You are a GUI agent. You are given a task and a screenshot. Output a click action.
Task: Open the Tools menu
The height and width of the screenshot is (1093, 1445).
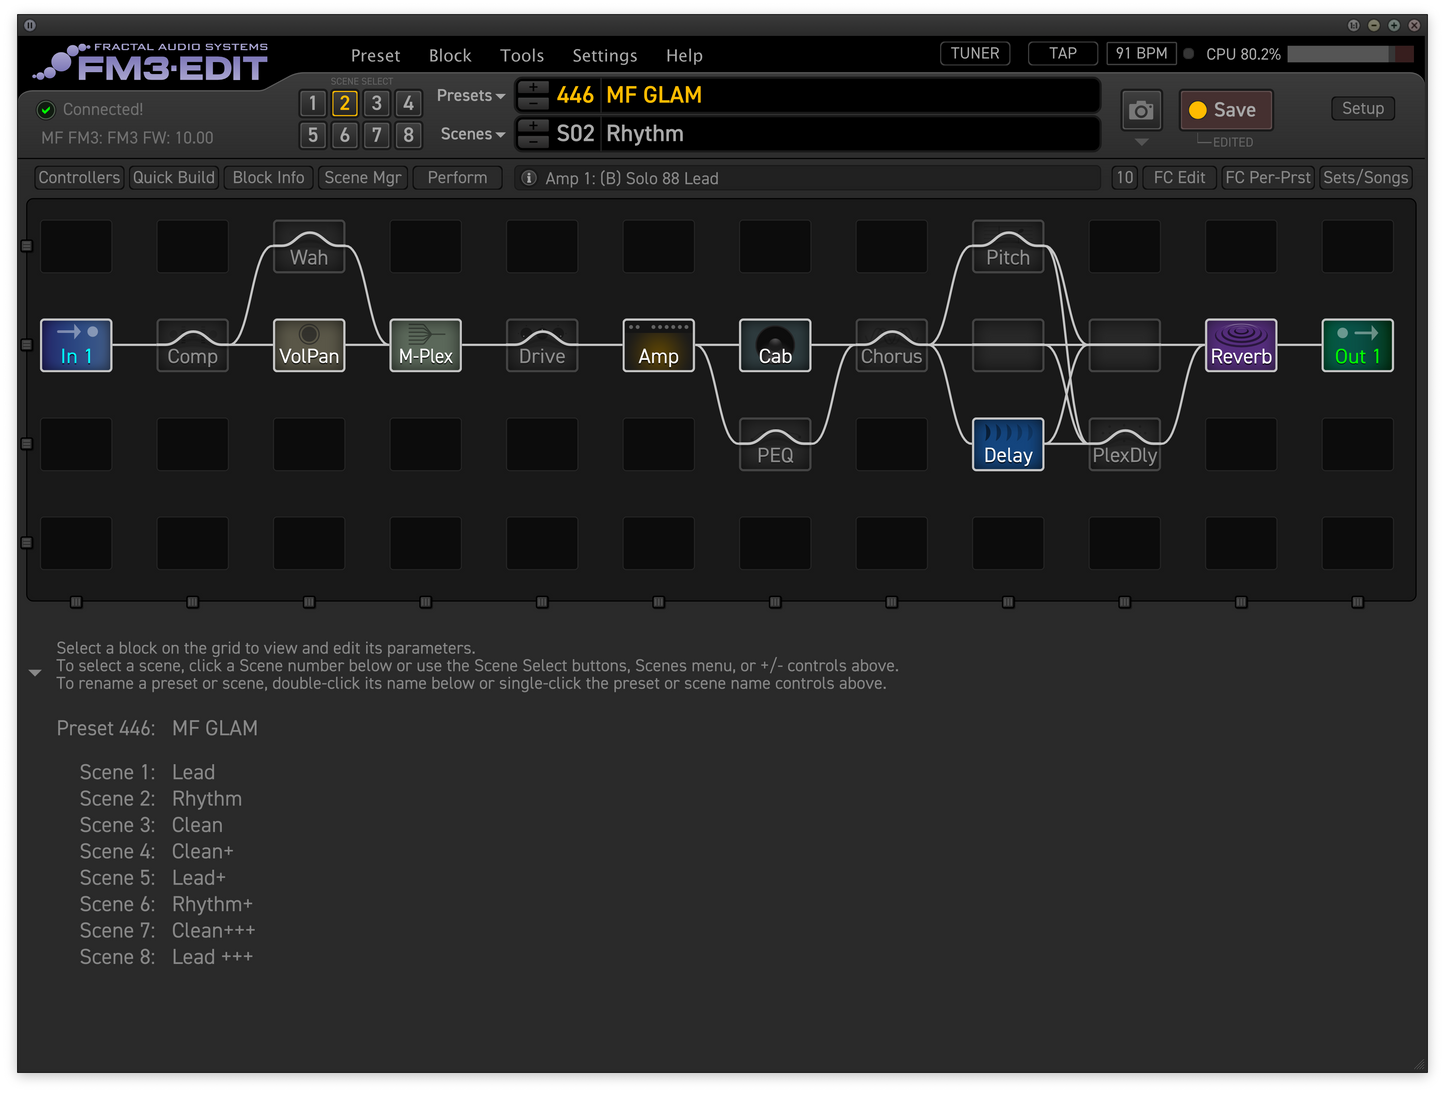tap(522, 56)
